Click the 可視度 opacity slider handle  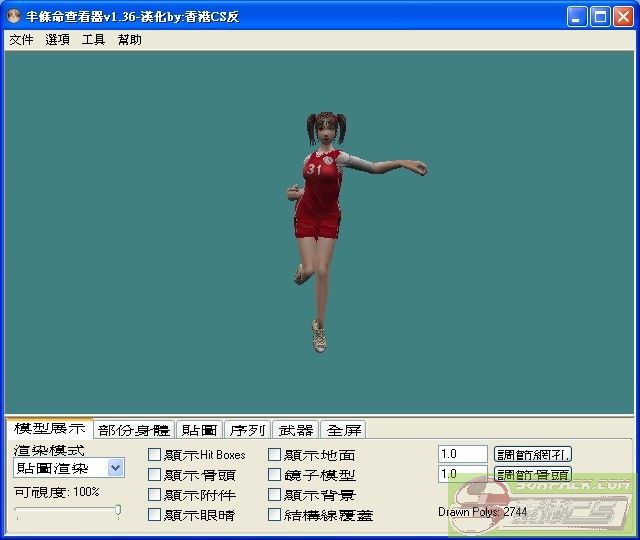(x=118, y=511)
